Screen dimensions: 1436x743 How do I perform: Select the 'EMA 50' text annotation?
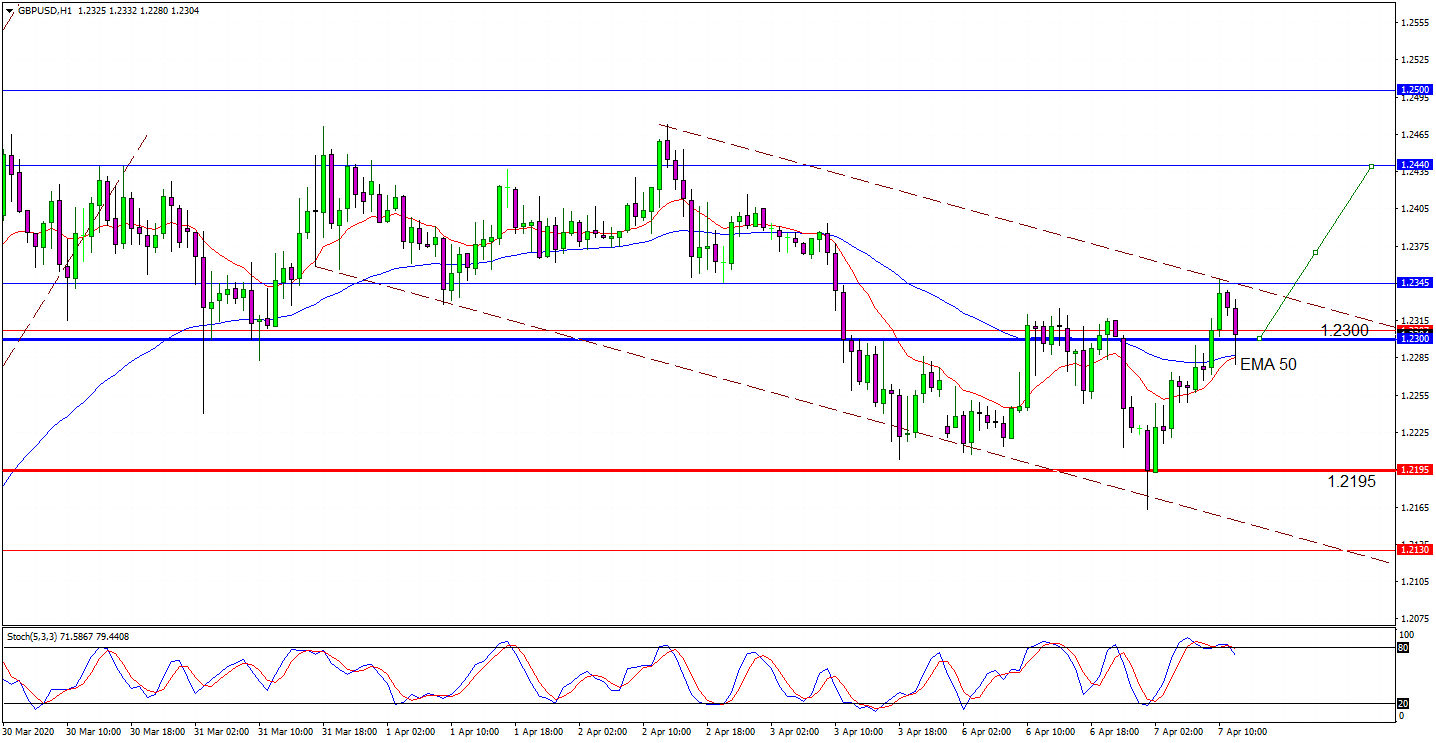click(1268, 365)
